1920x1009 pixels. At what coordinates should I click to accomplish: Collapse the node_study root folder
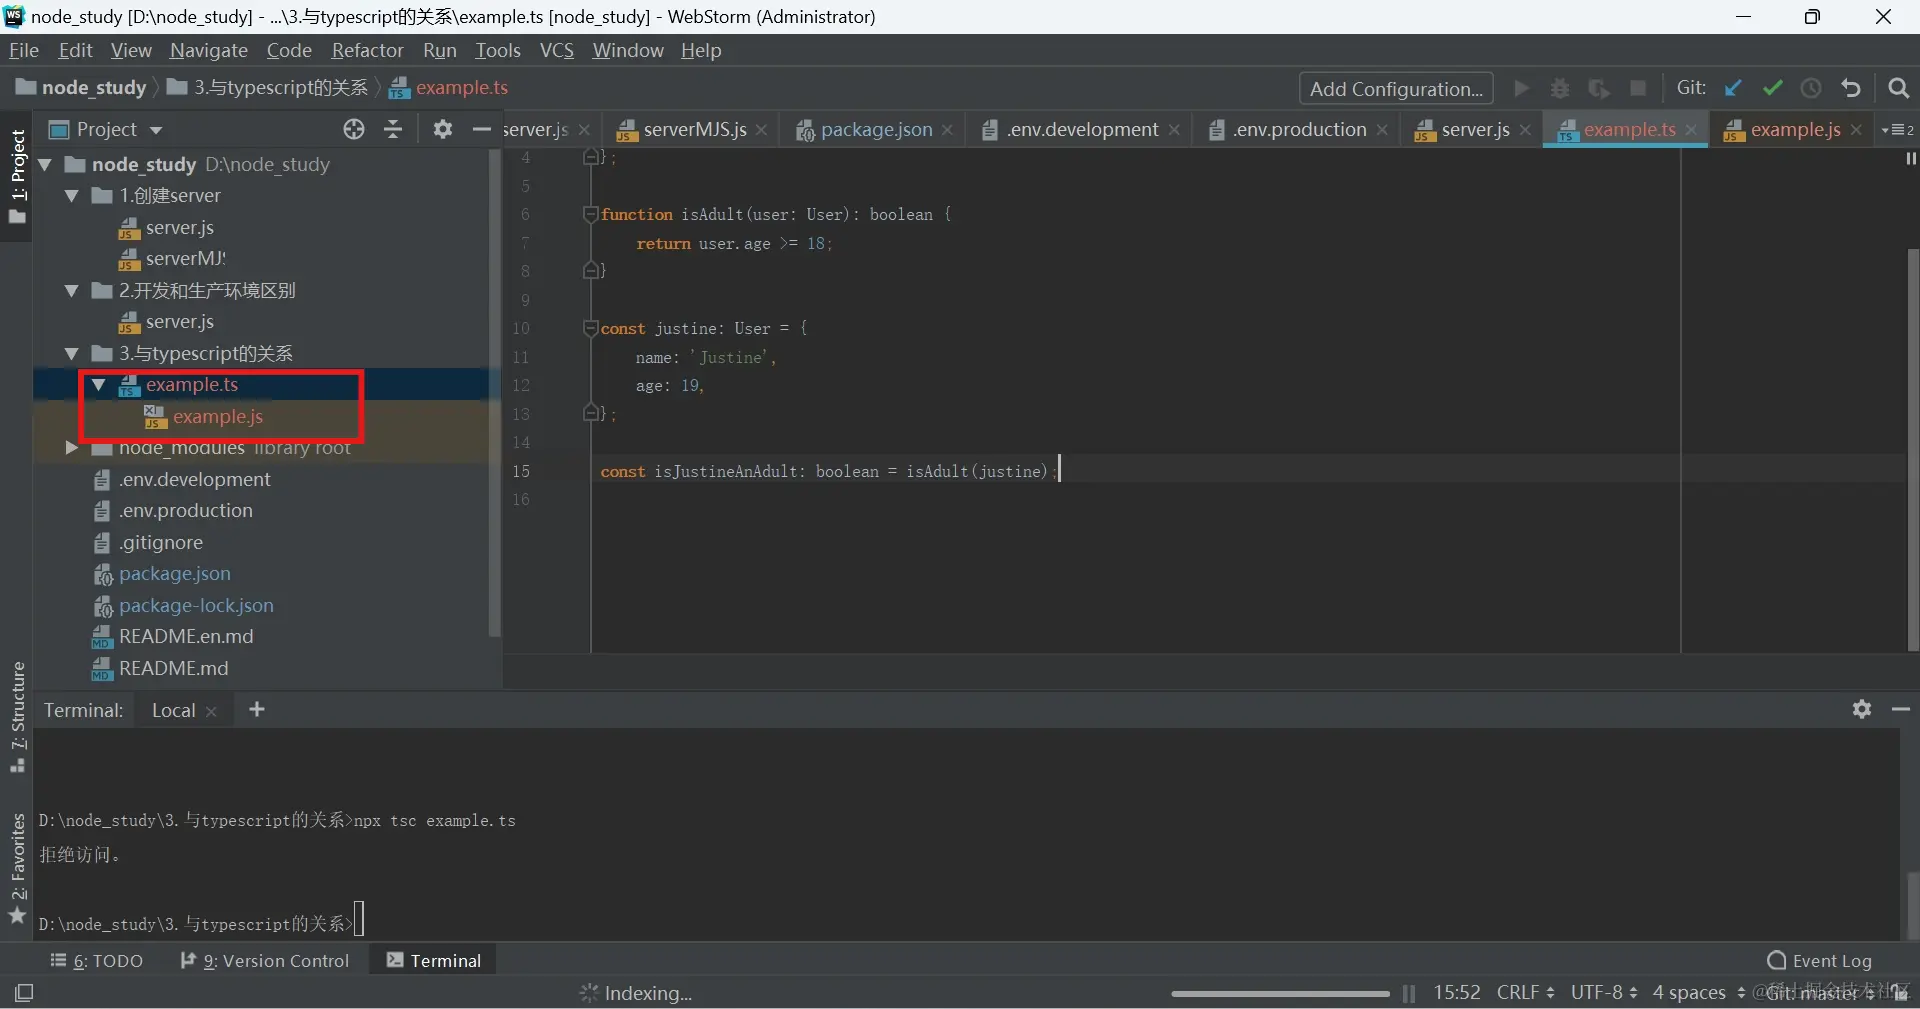tap(46, 164)
